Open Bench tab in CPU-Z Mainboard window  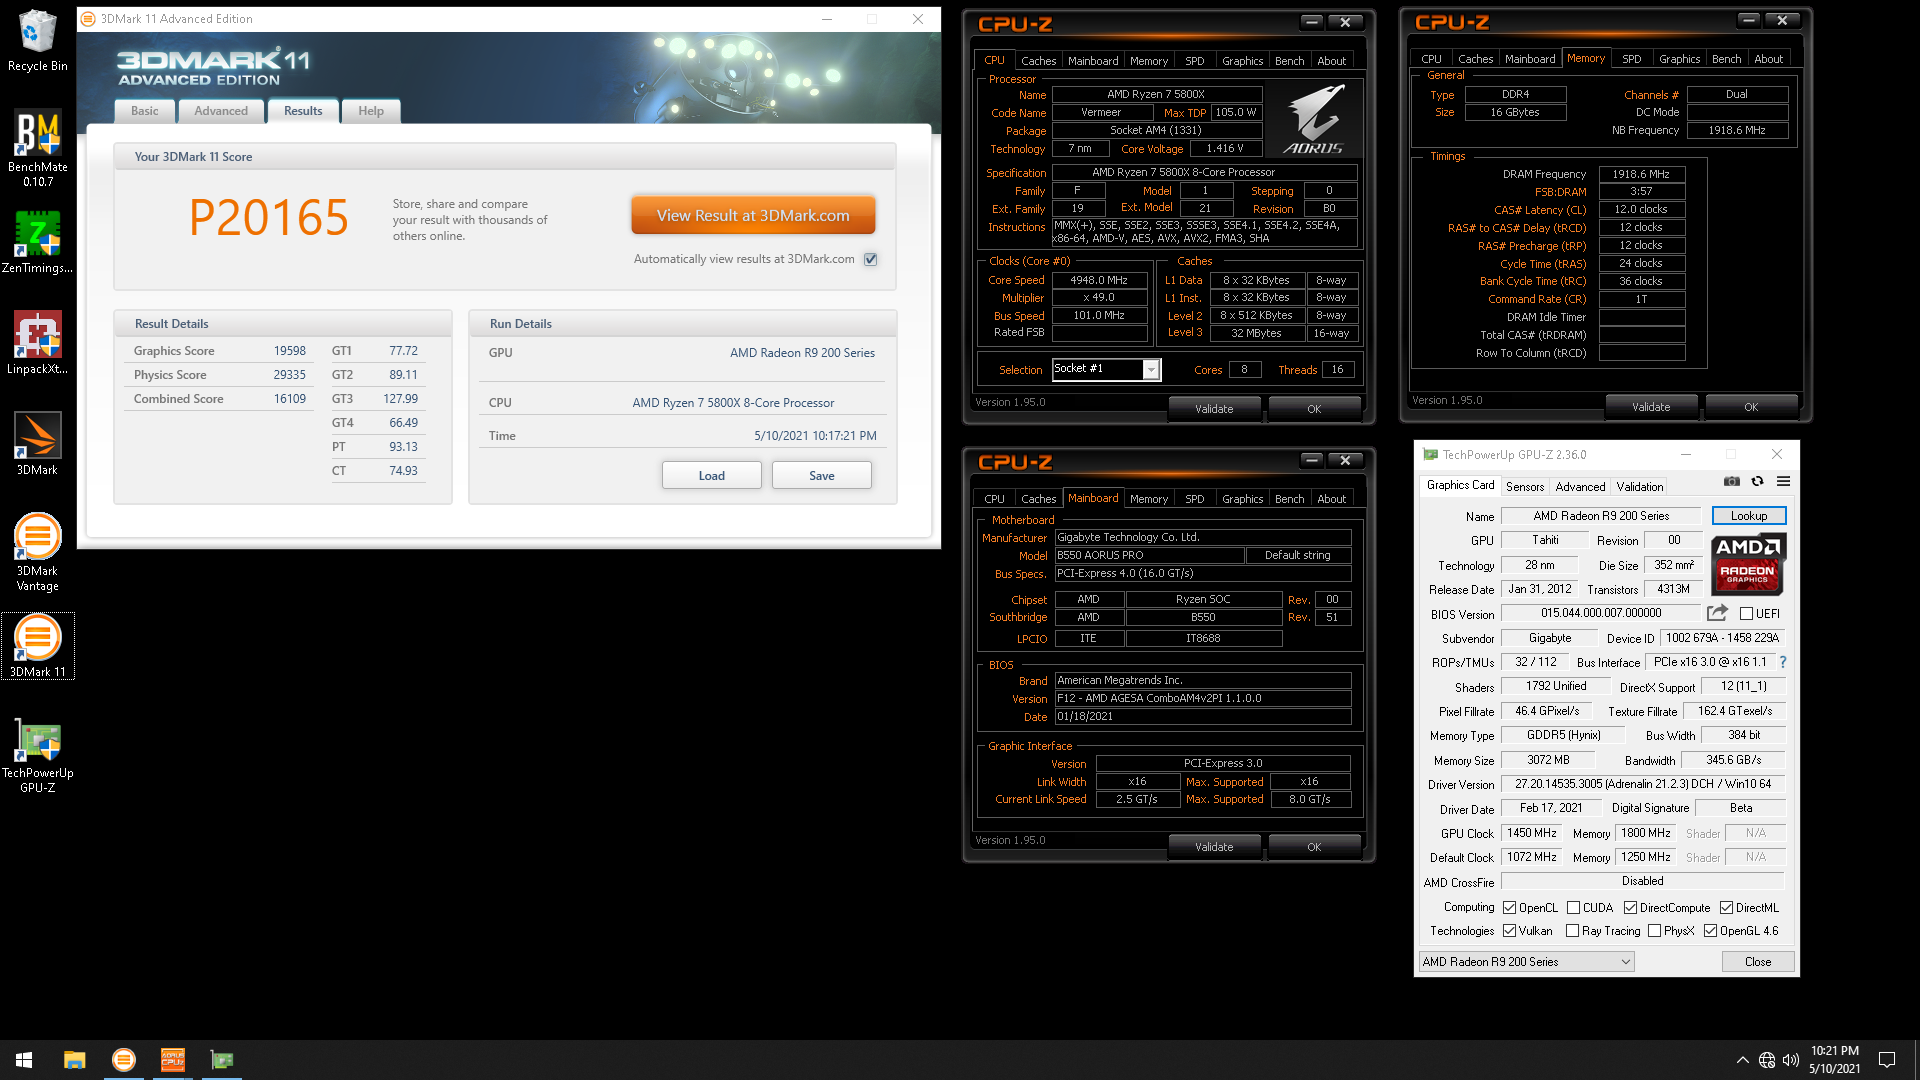1289,499
